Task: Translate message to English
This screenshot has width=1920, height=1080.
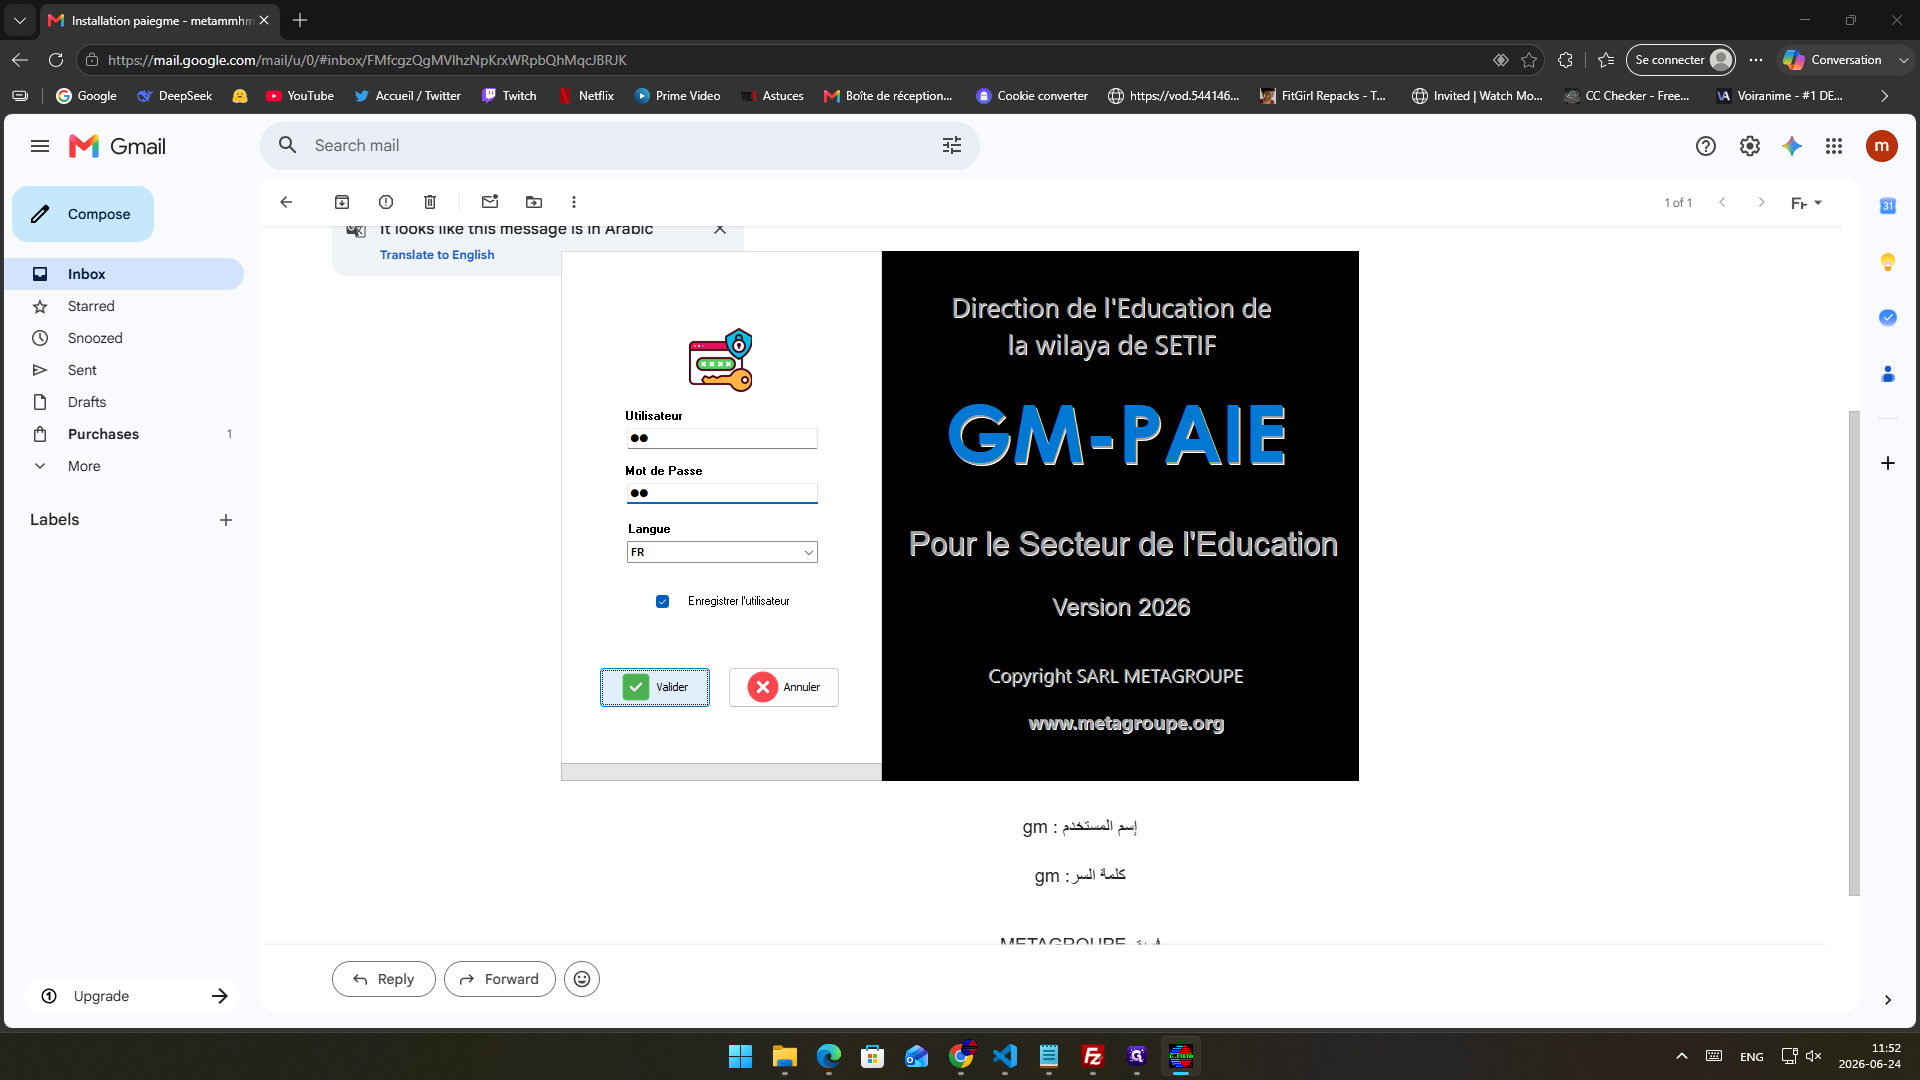Action: coord(437,255)
